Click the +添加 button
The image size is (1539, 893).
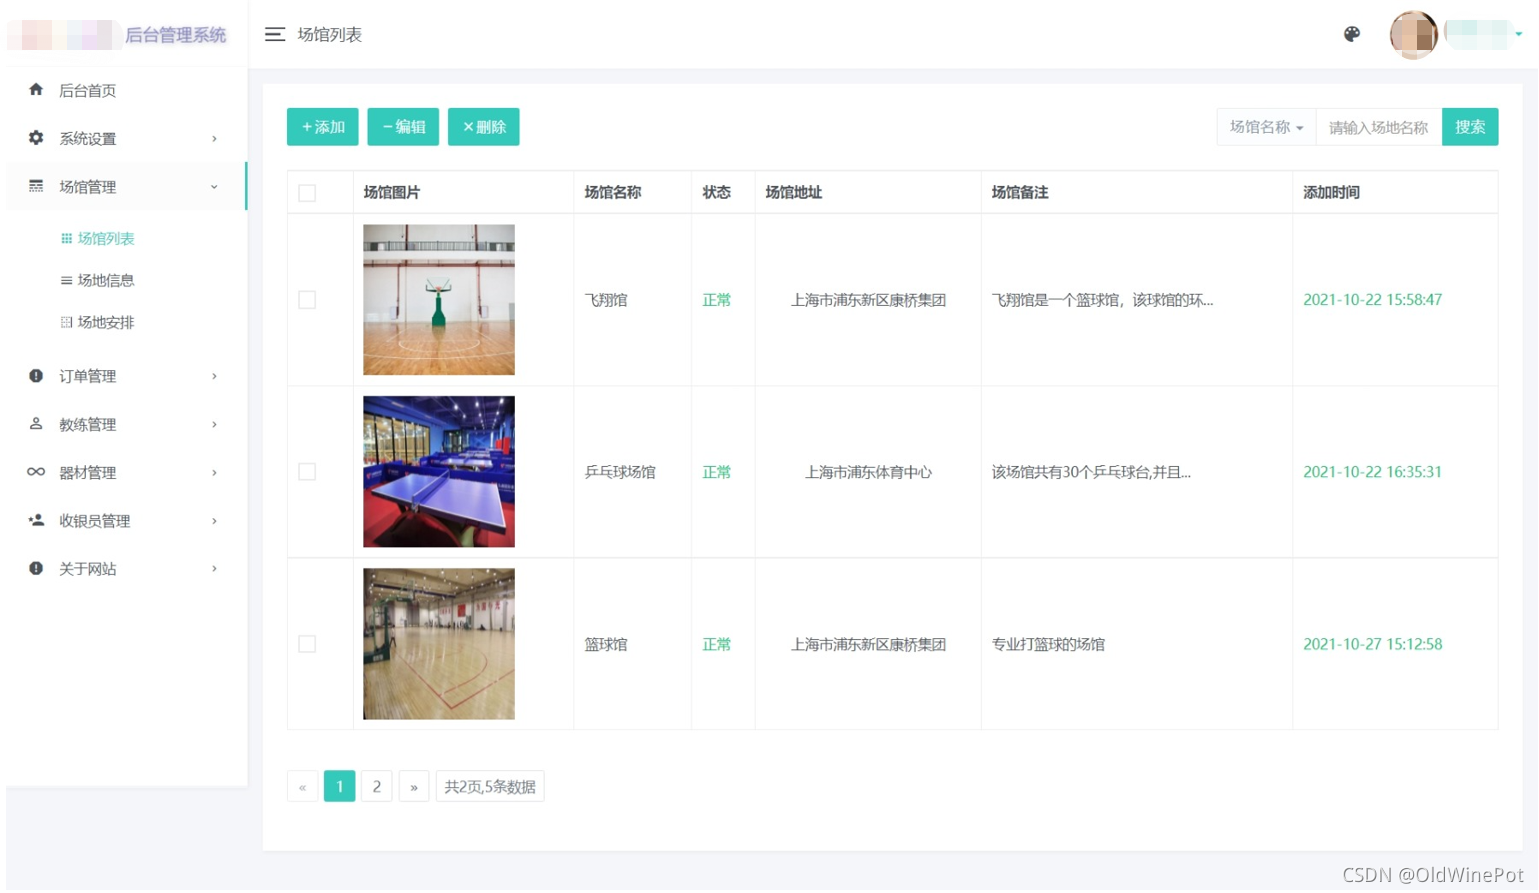pyautogui.click(x=322, y=127)
